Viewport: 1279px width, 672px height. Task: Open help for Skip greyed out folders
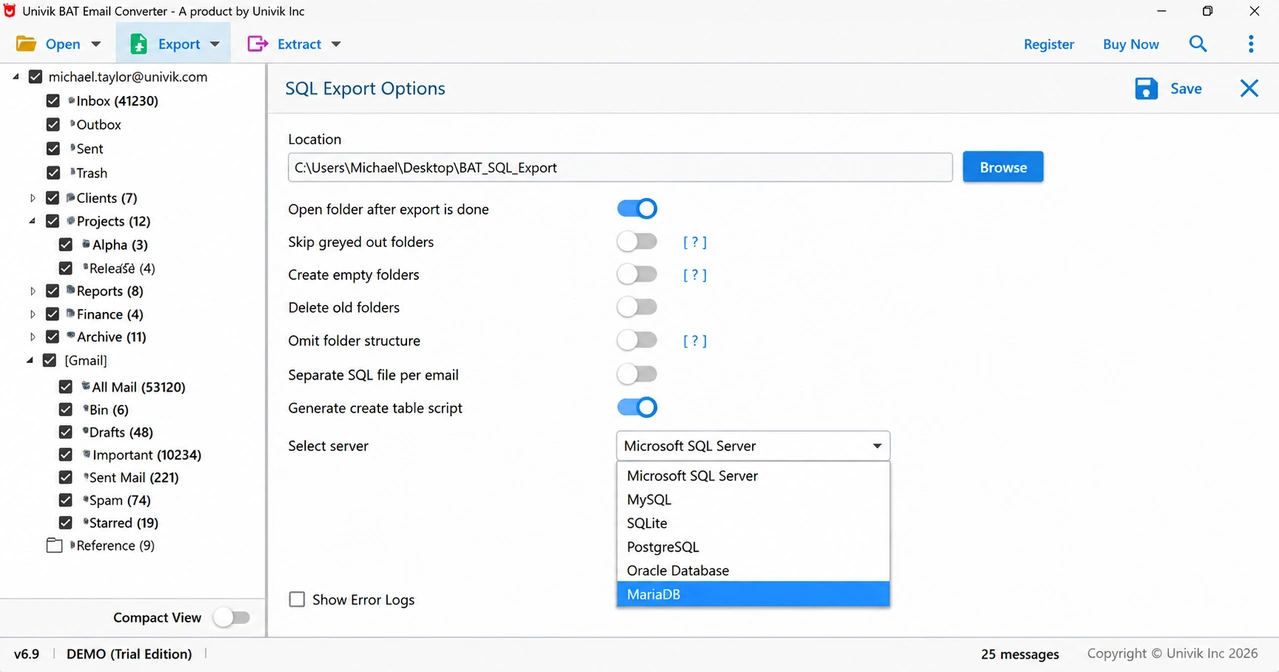695,242
